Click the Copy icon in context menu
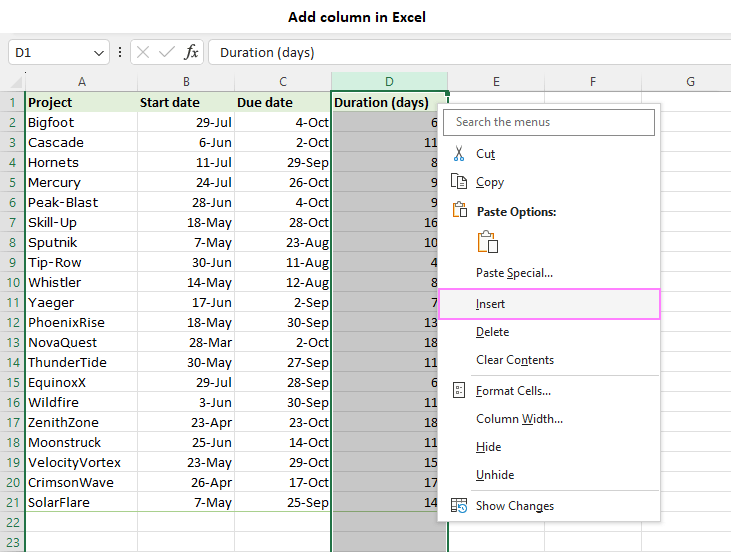Image resolution: width=731 pixels, height=552 pixels. click(x=459, y=182)
